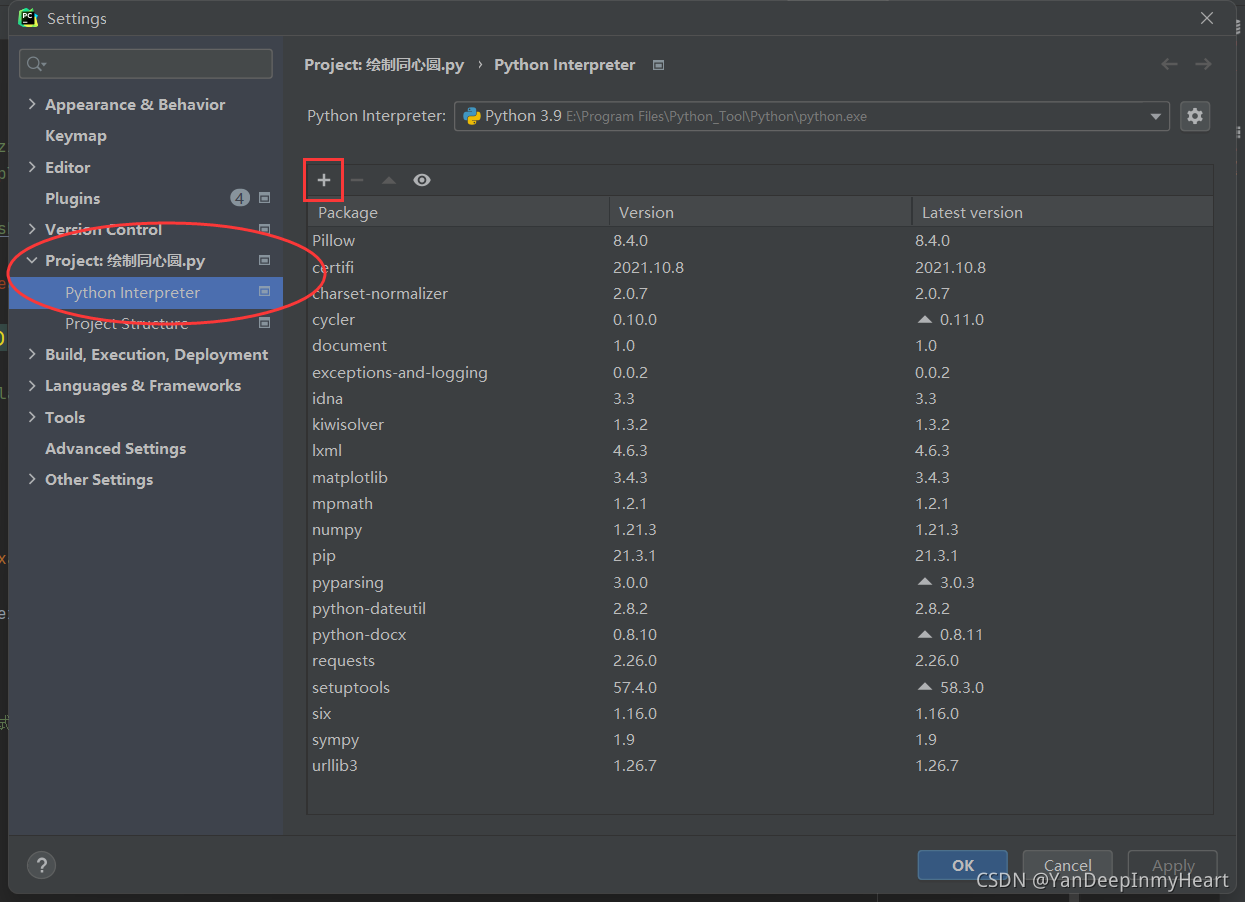
Task: Expand the Editor settings section
Action: (32, 167)
